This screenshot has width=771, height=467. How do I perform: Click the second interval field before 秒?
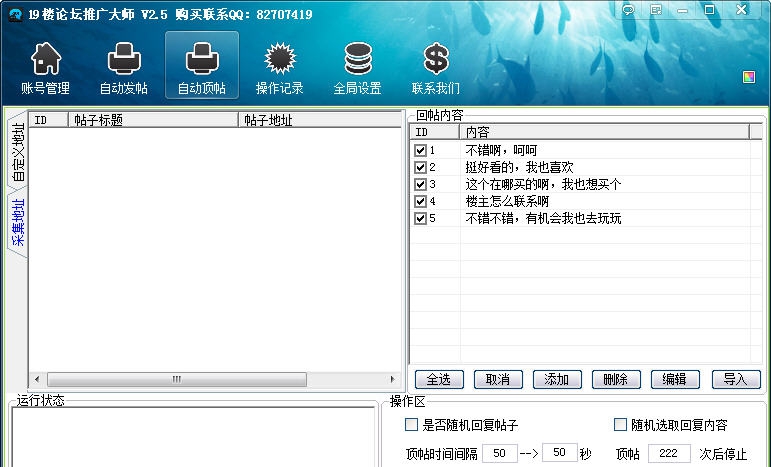click(x=560, y=453)
